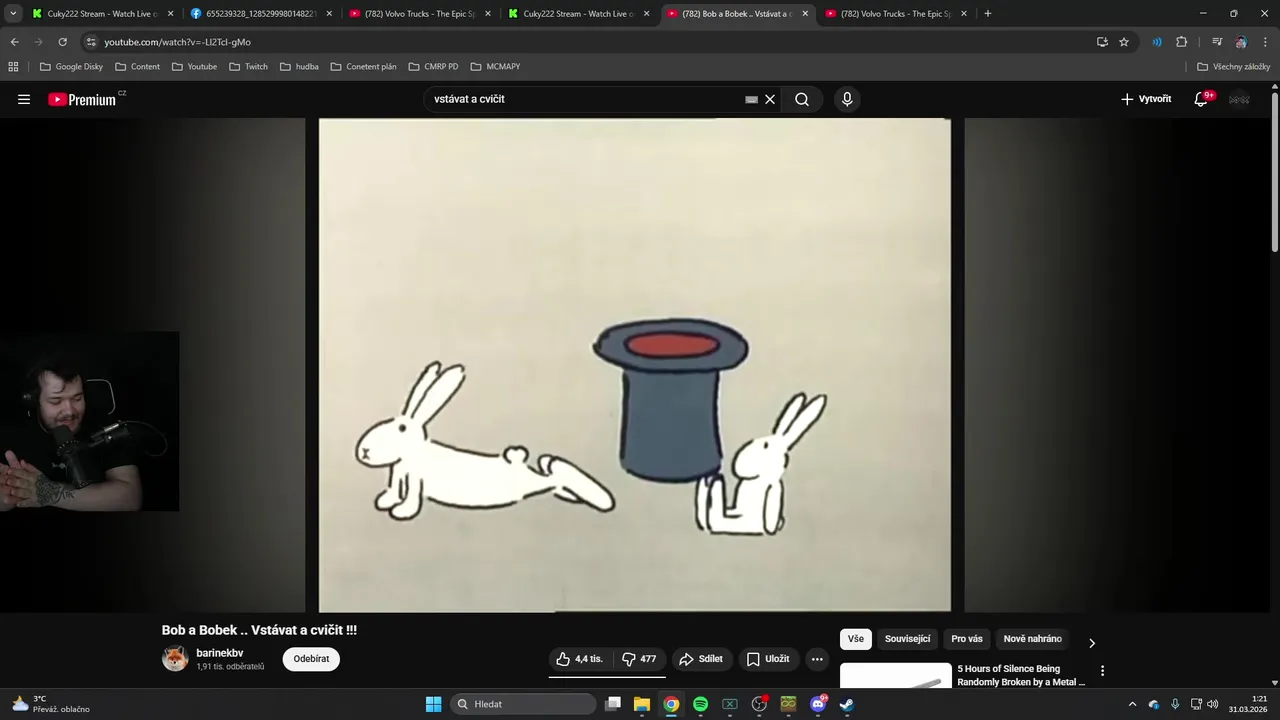Click the Bob a Bobek video player

635,365
